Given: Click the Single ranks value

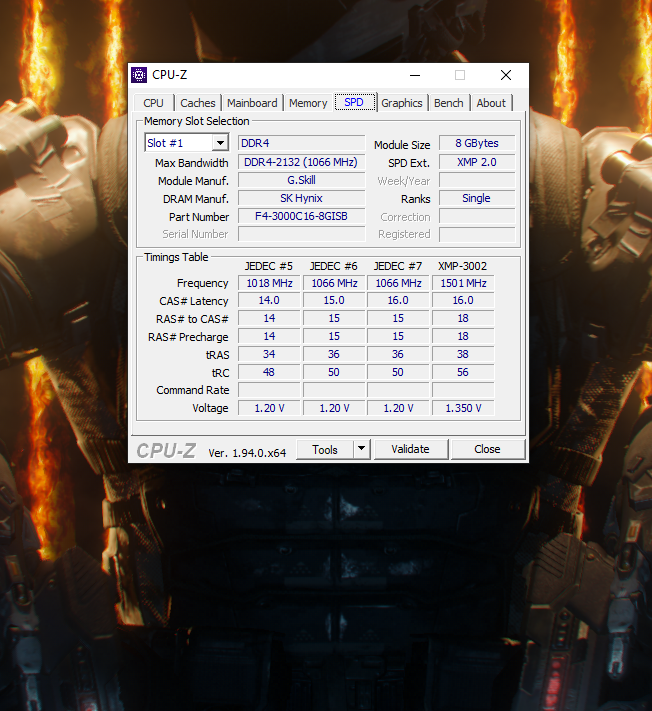Looking at the screenshot, I should point(477,199).
